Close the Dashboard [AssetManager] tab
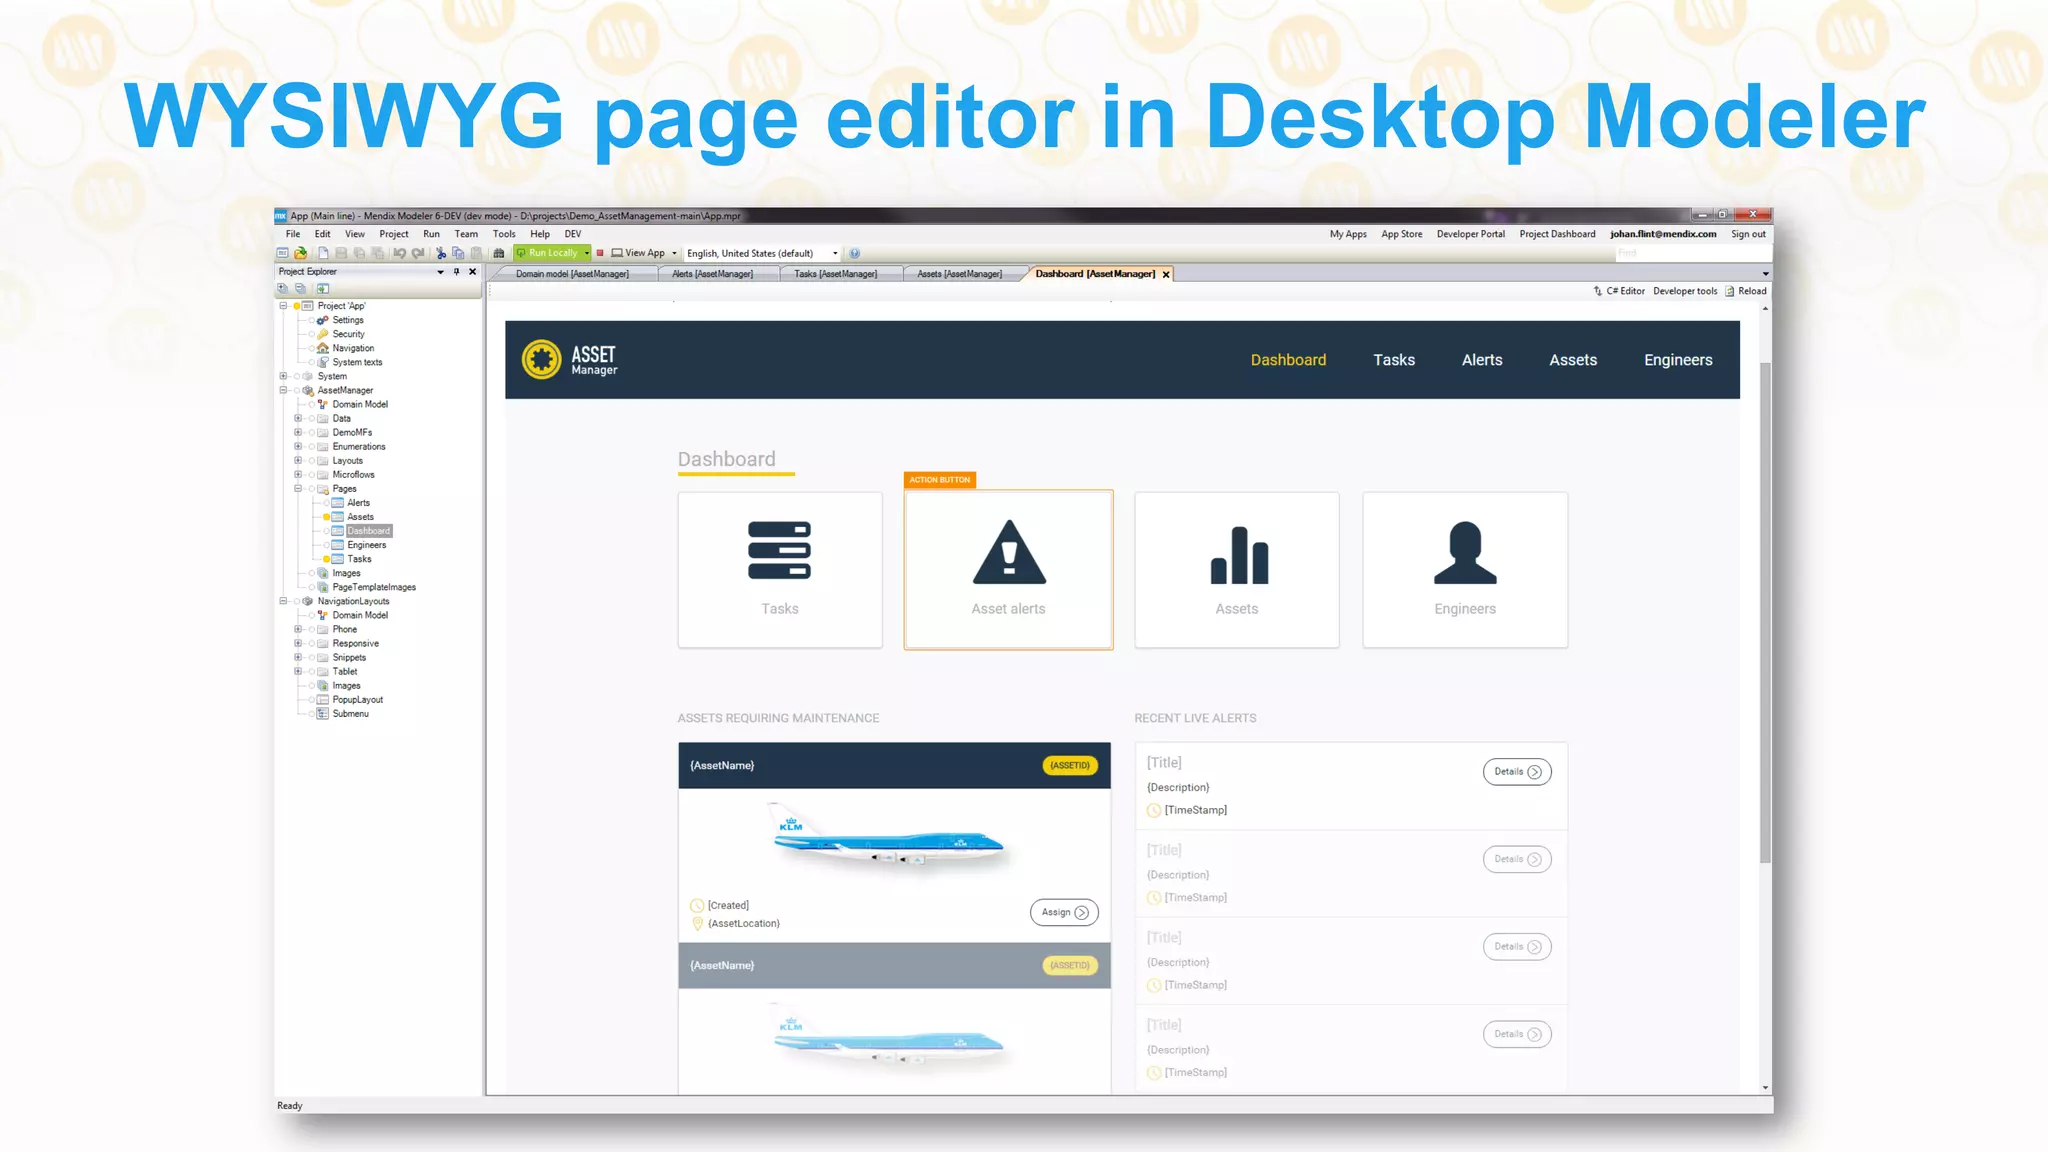The image size is (2048, 1152). point(1166,274)
